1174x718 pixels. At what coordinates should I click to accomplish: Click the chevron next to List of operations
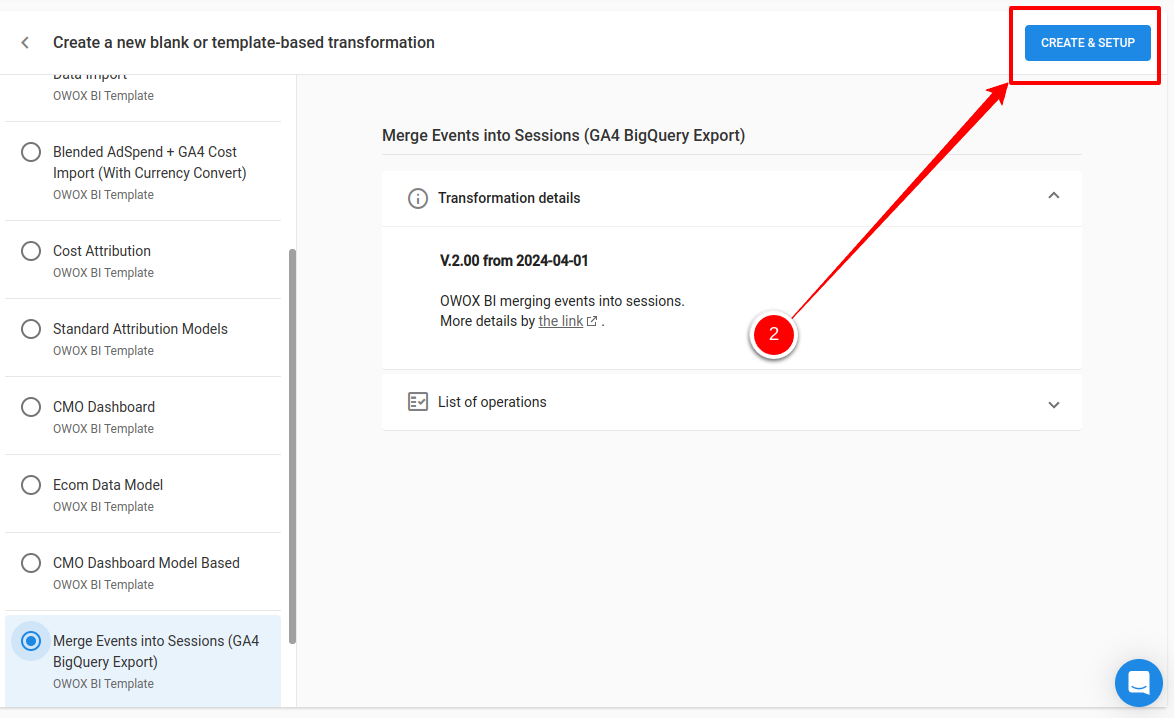(x=1053, y=404)
